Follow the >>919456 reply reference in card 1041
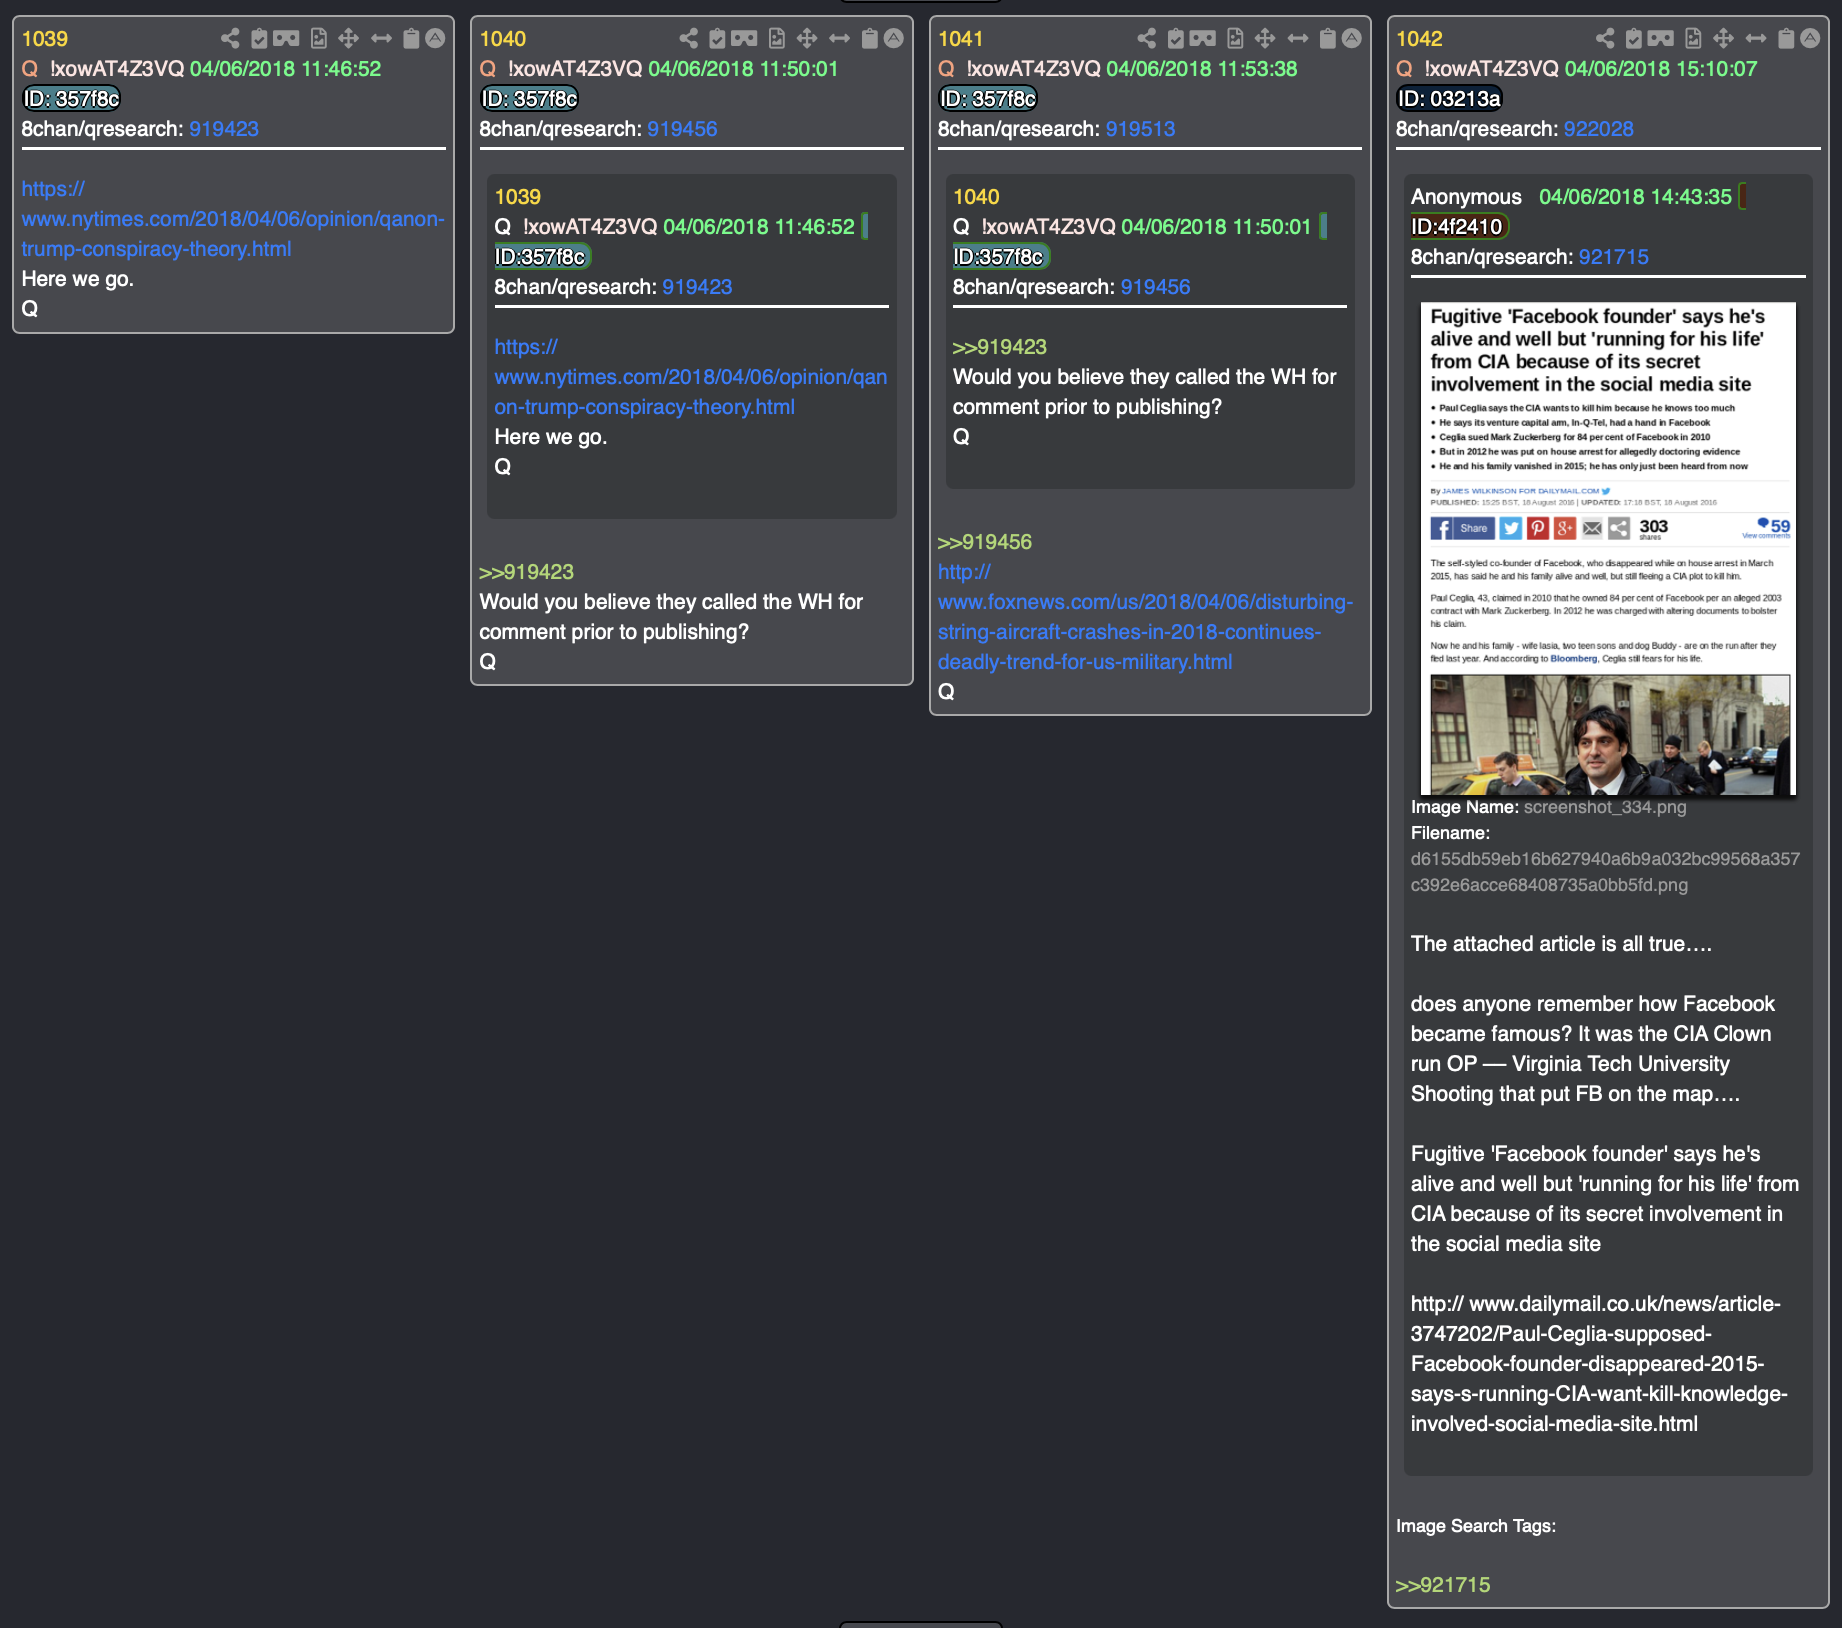Image resolution: width=1842 pixels, height=1628 pixels. [x=985, y=542]
